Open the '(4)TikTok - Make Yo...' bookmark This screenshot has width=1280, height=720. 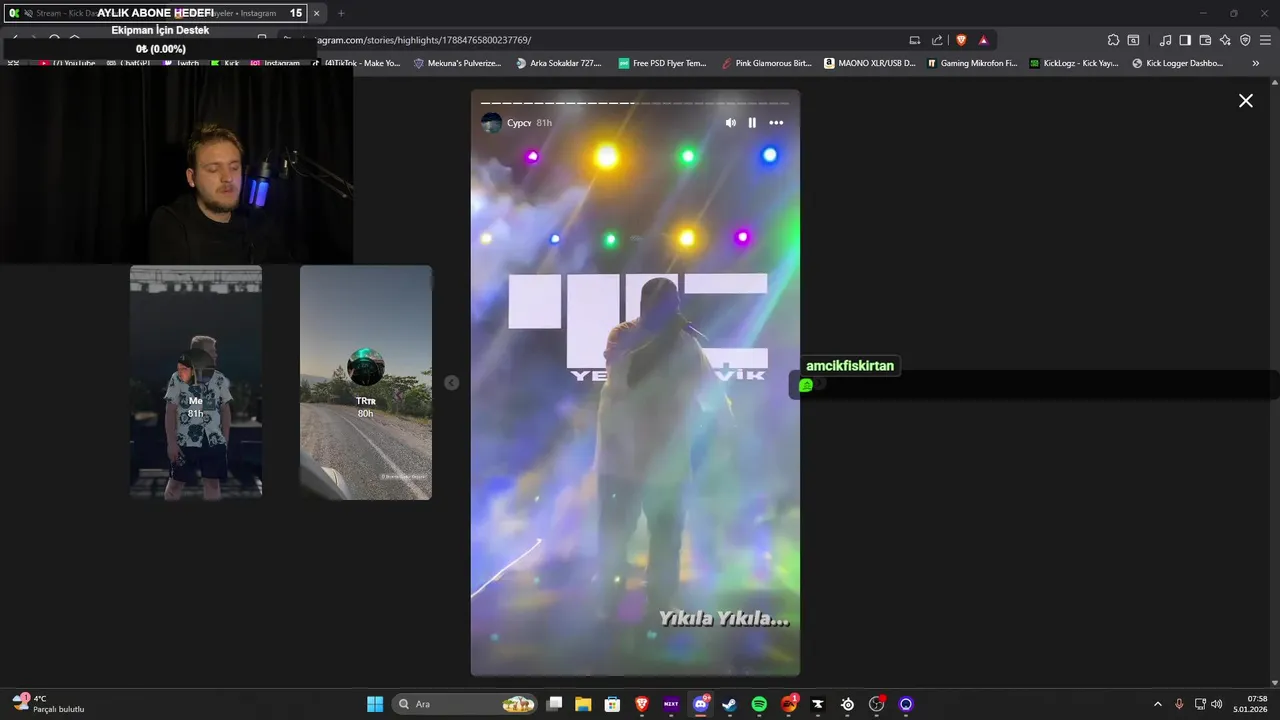click(x=356, y=63)
